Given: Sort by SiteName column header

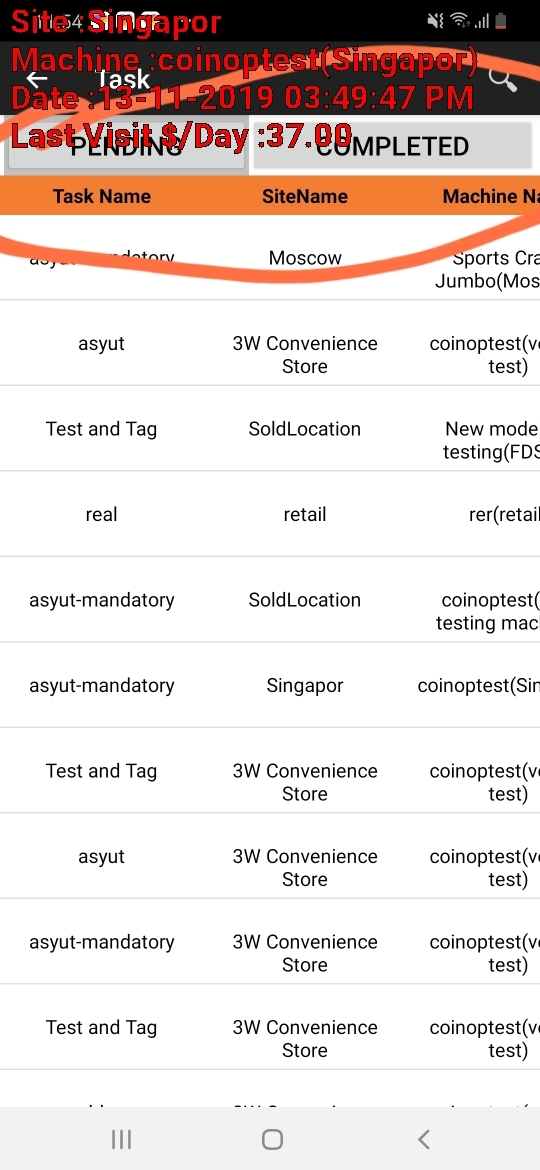Looking at the screenshot, I should tap(304, 196).
